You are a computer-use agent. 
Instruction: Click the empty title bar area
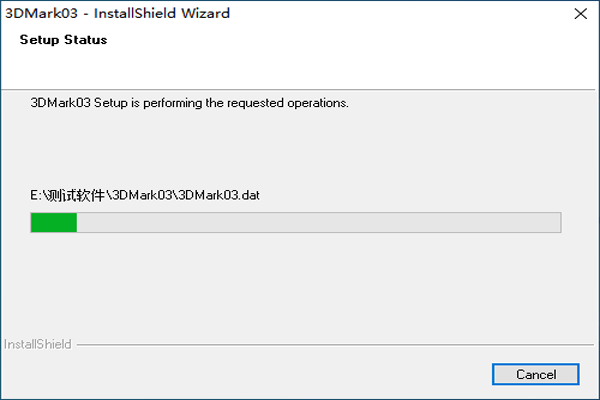click(x=400, y=14)
